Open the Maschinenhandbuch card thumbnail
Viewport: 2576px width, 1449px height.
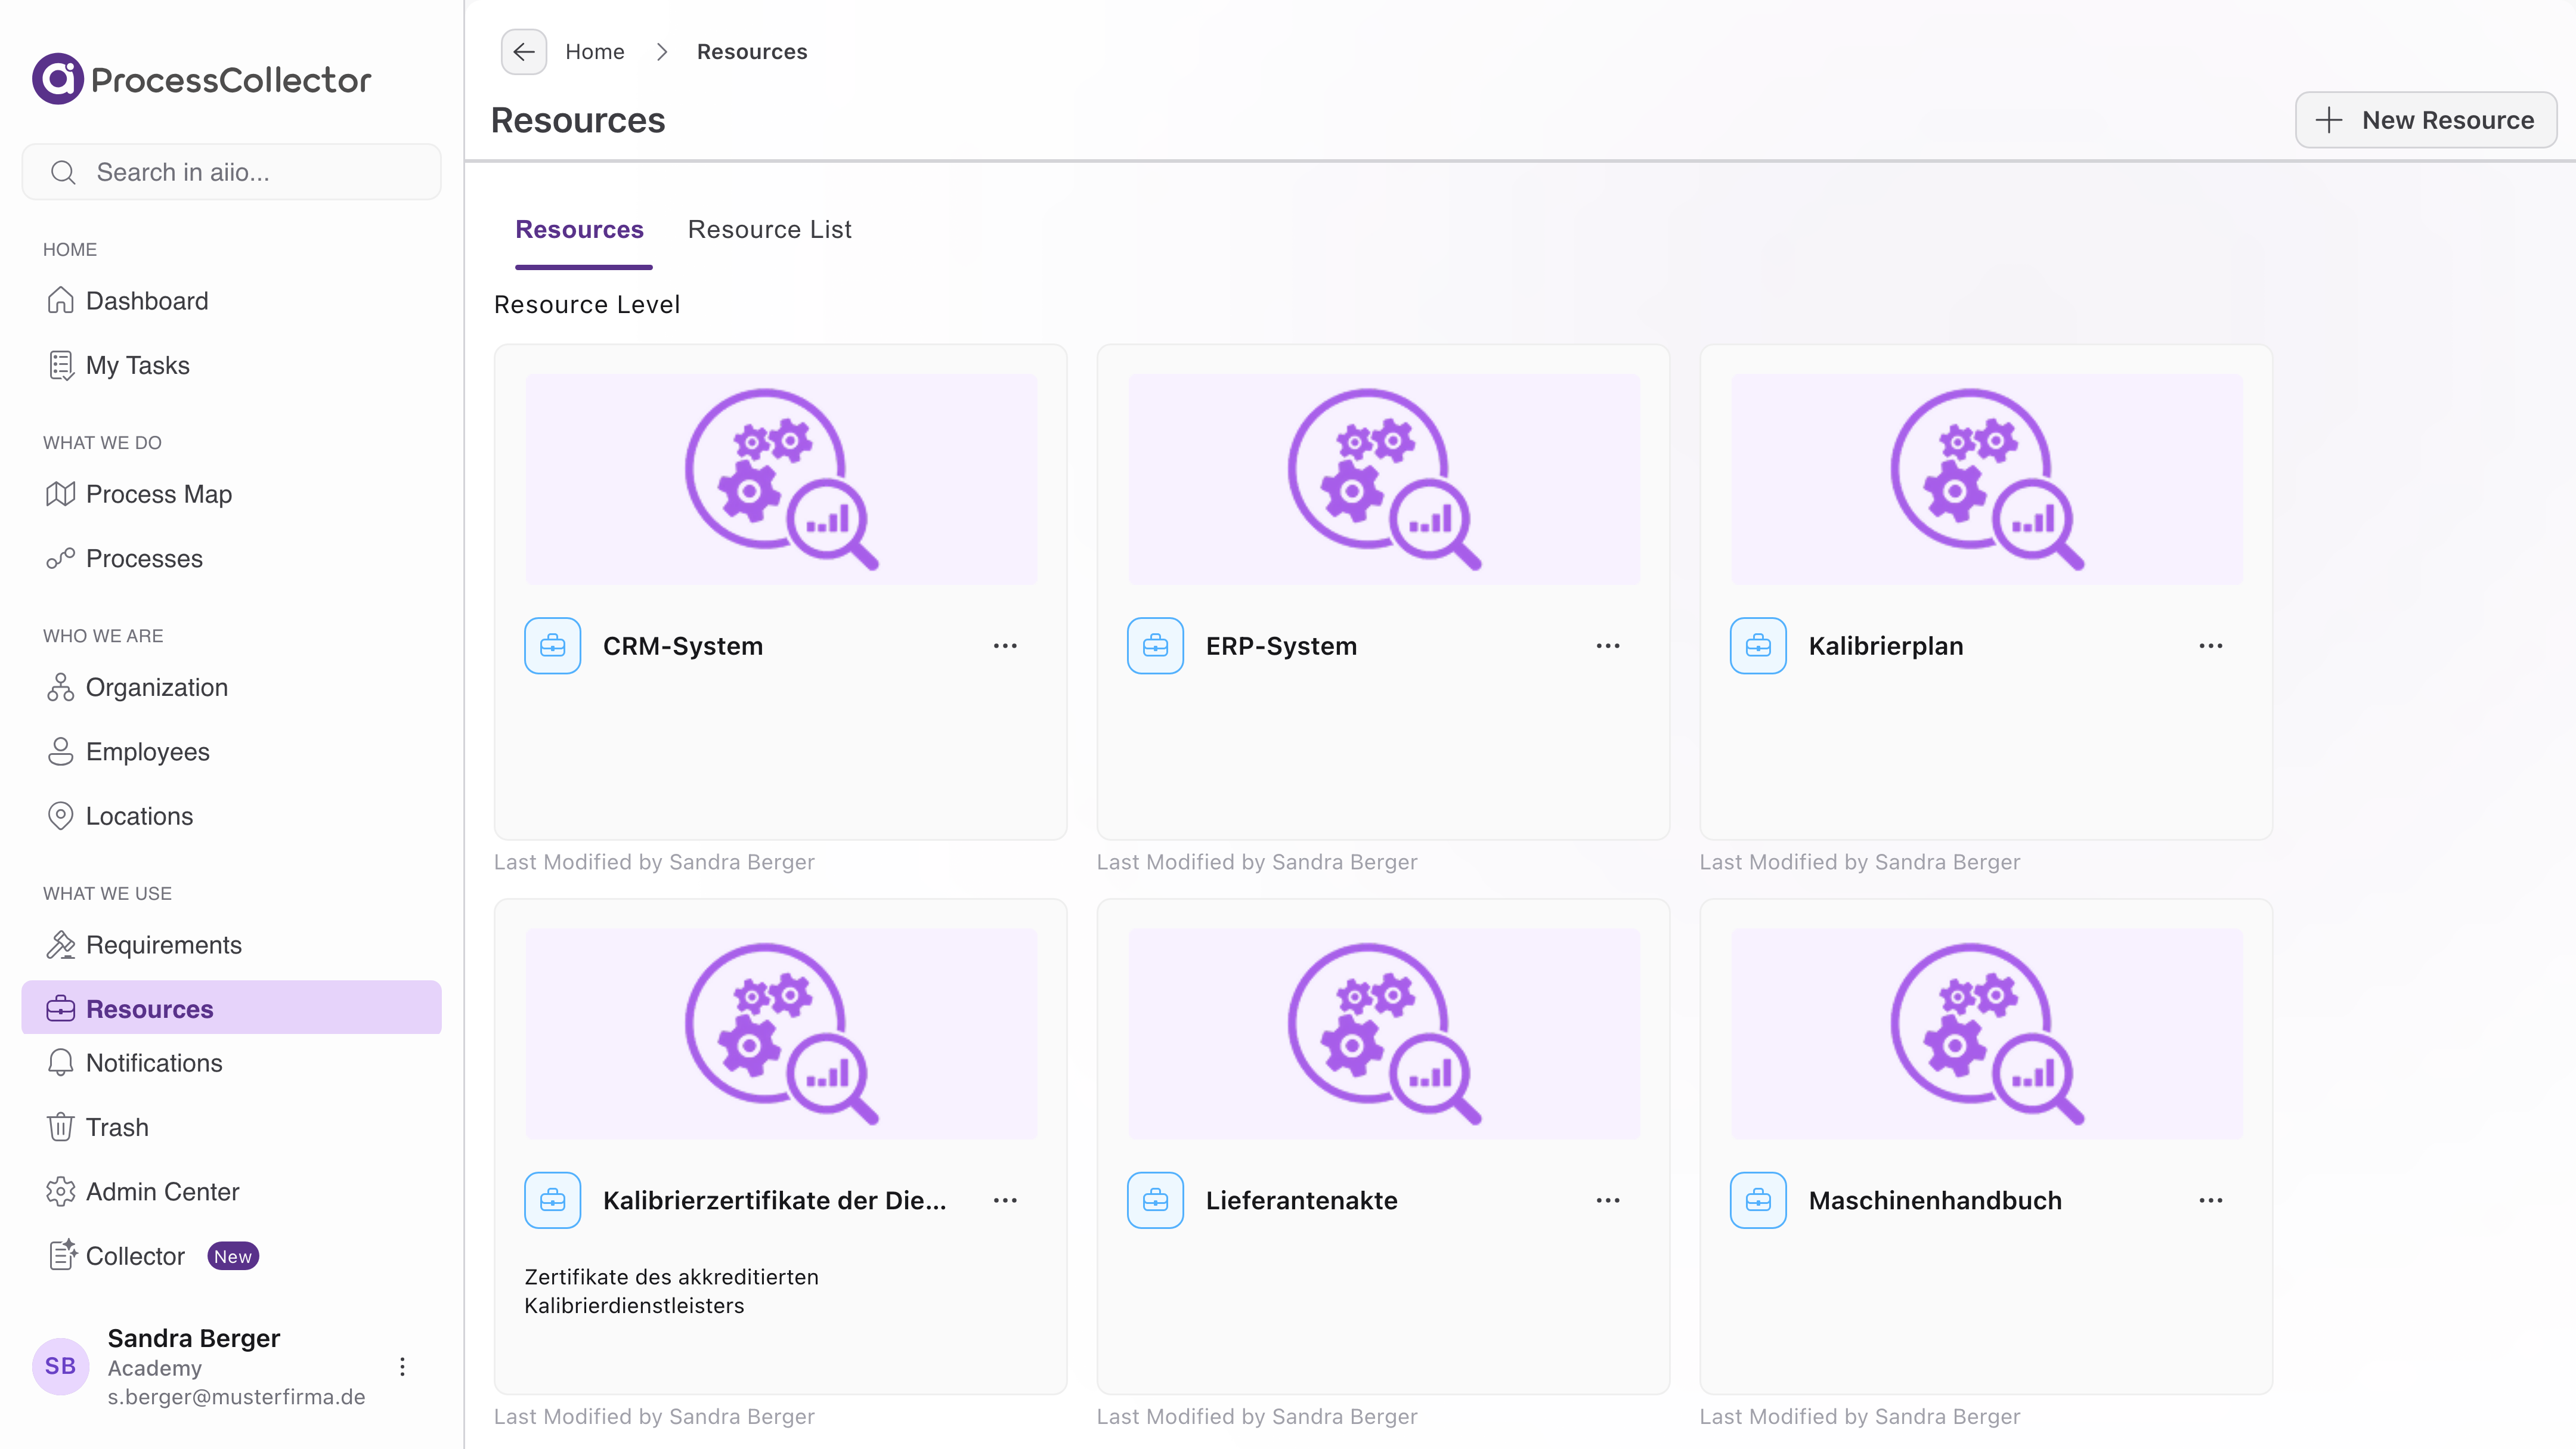click(1986, 1033)
